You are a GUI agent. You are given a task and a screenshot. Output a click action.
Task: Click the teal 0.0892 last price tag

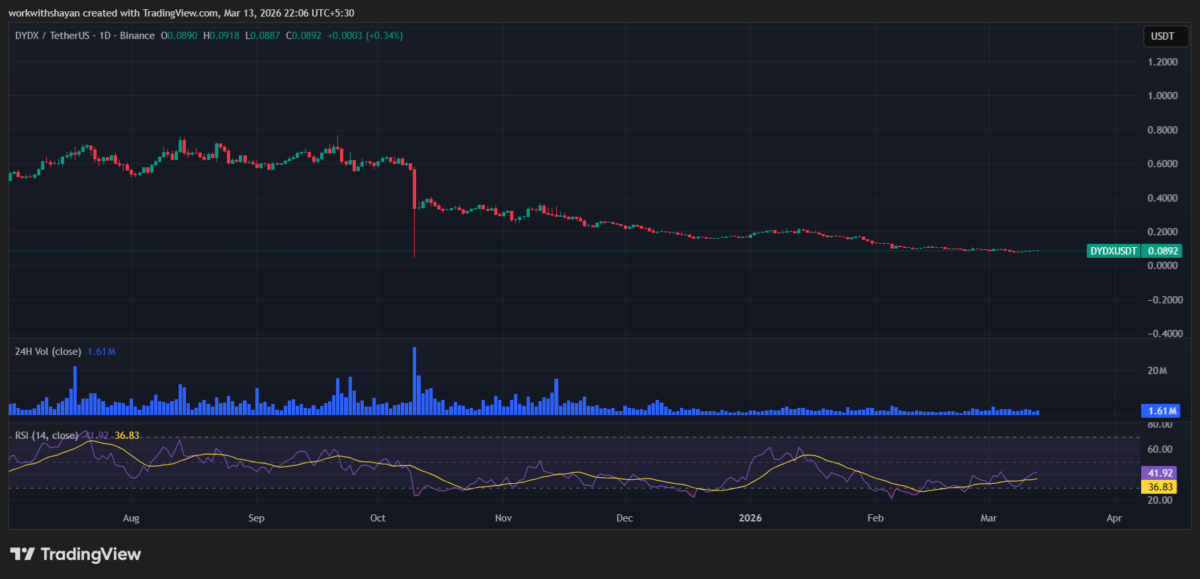pos(1163,251)
